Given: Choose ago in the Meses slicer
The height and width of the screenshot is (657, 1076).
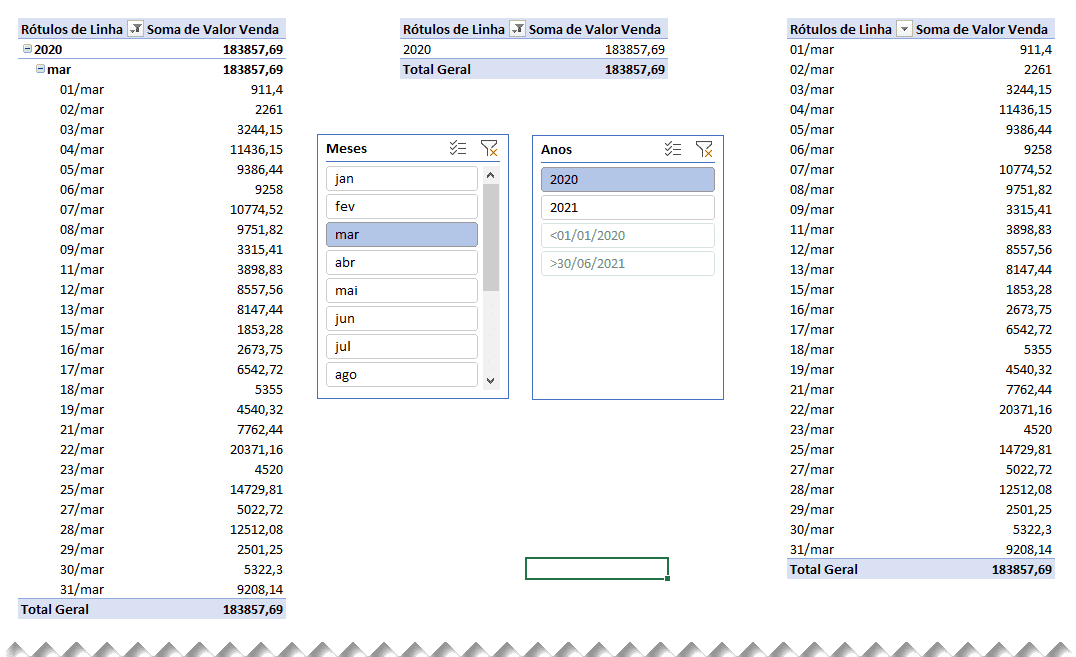Looking at the screenshot, I should tap(401, 375).
